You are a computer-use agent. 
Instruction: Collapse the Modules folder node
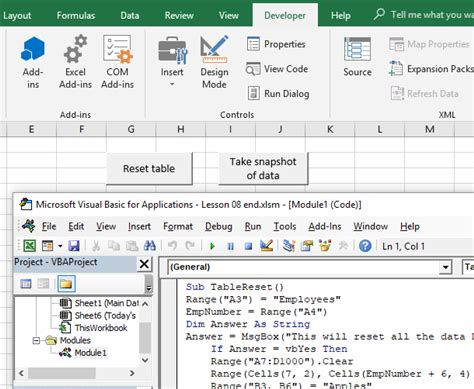[36, 340]
